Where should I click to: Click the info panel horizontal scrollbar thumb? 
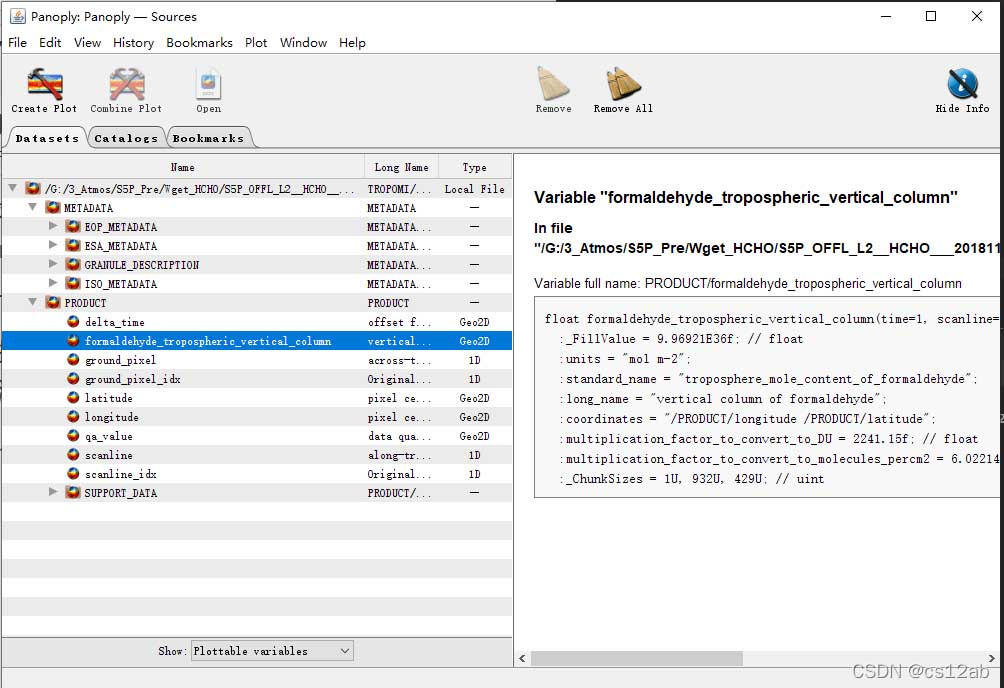(x=637, y=659)
